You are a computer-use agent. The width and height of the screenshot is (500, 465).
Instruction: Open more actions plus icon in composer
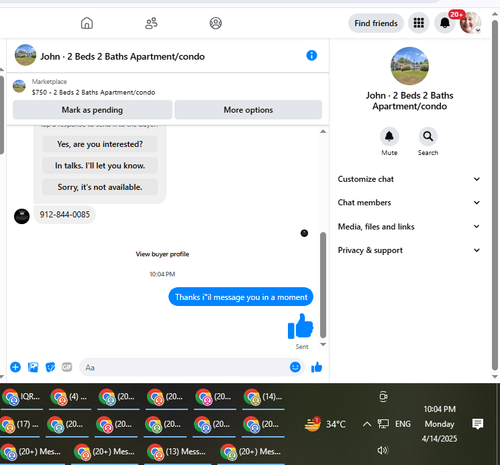point(15,367)
